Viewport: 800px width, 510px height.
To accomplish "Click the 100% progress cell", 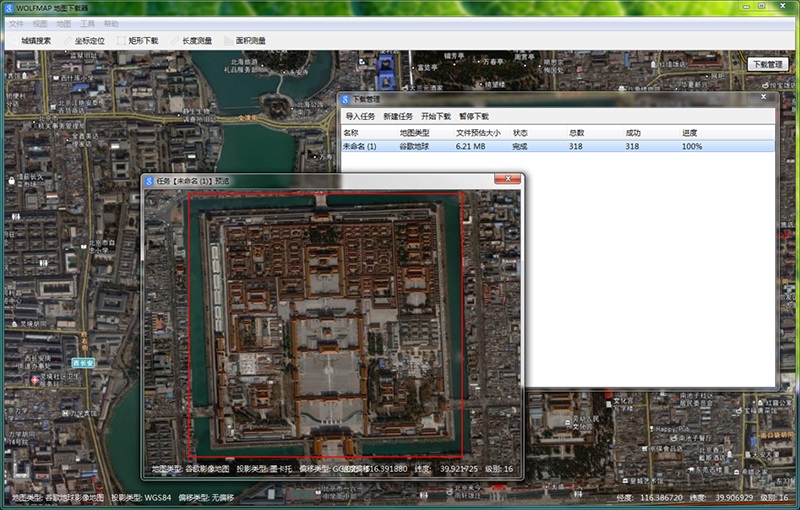I will coord(692,146).
